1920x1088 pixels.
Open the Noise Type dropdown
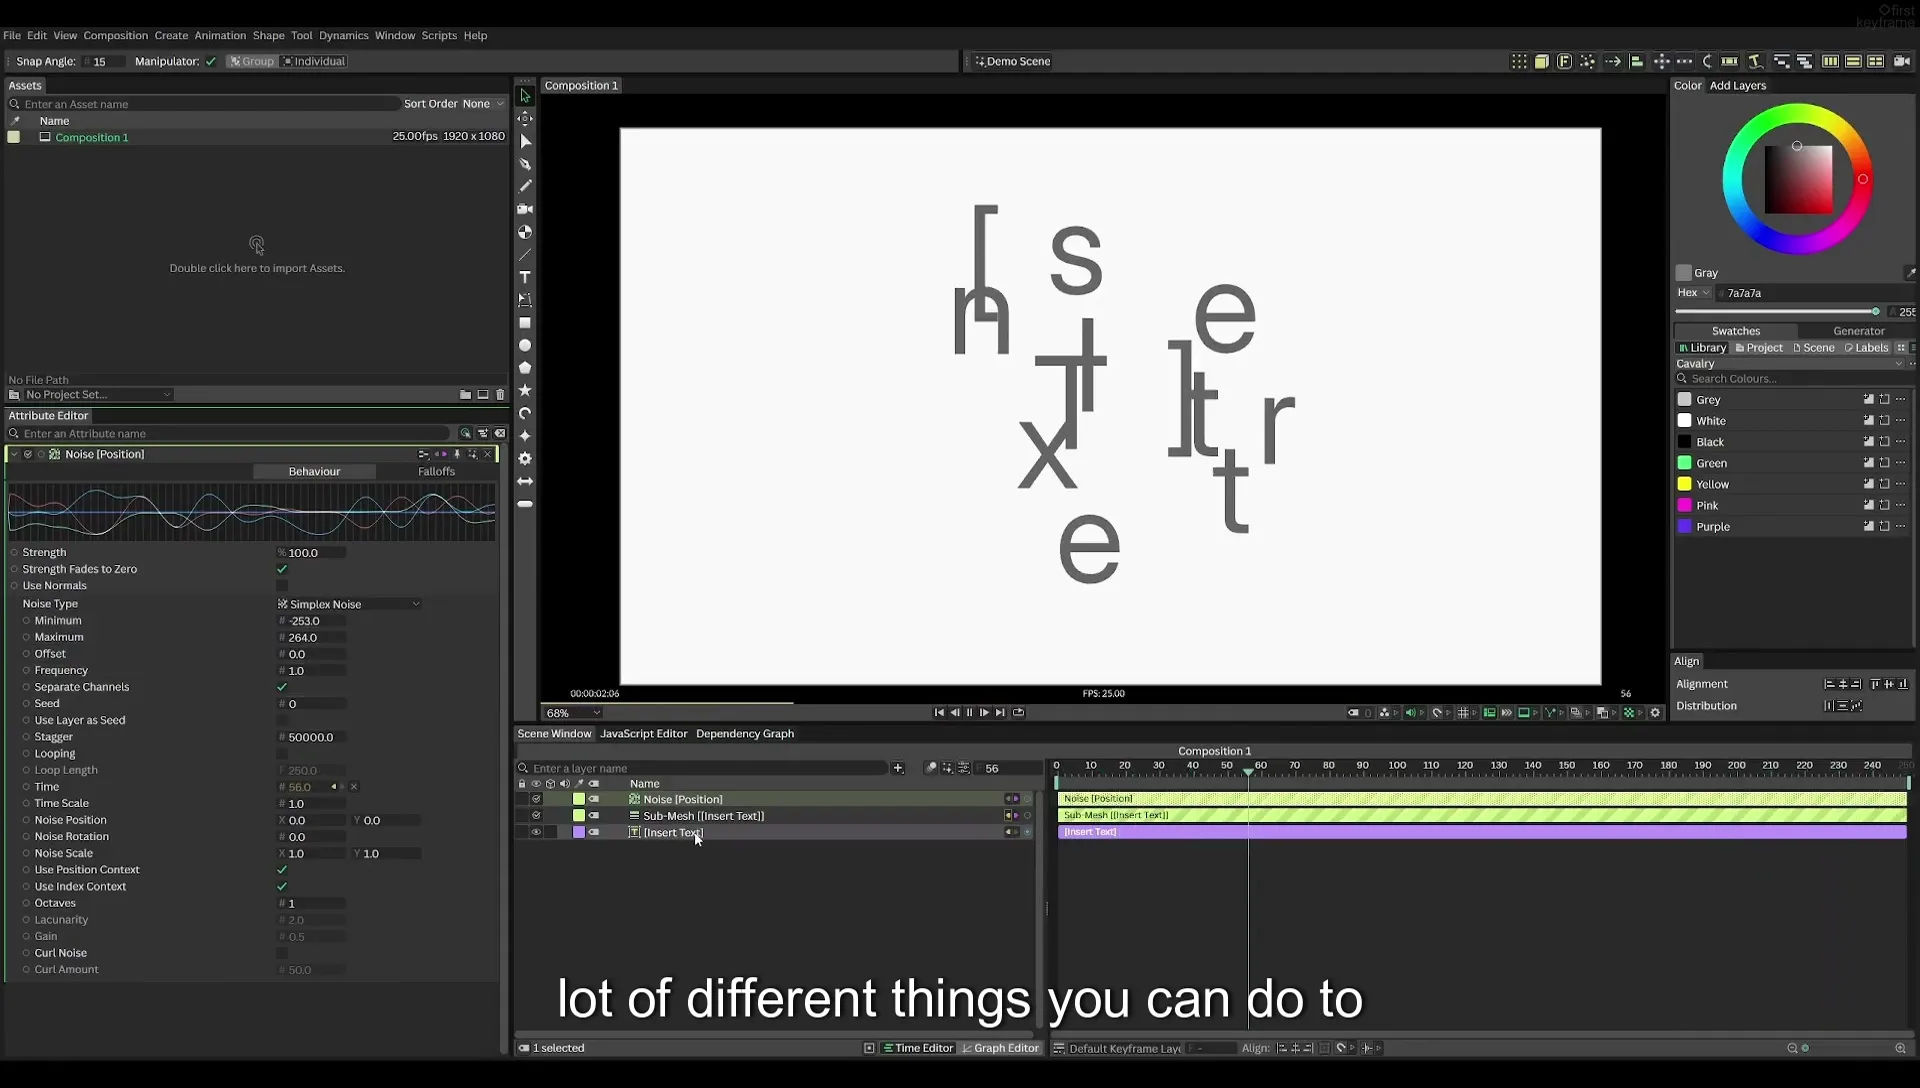pos(349,604)
